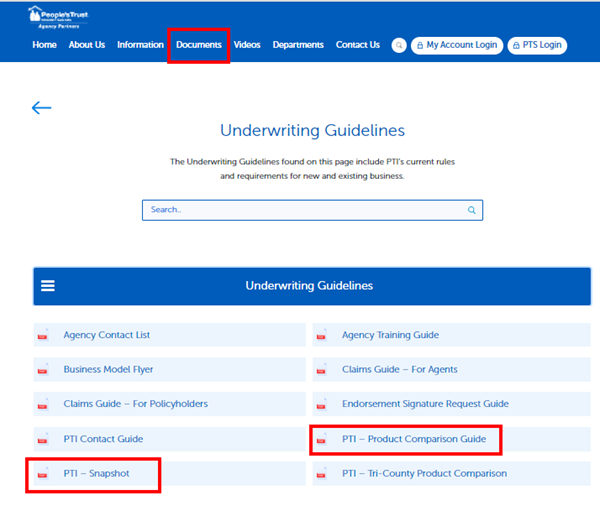This screenshot has width=600, height=511.
Task: Open the PTI Contact Guide document
Action: coord(170,439)
